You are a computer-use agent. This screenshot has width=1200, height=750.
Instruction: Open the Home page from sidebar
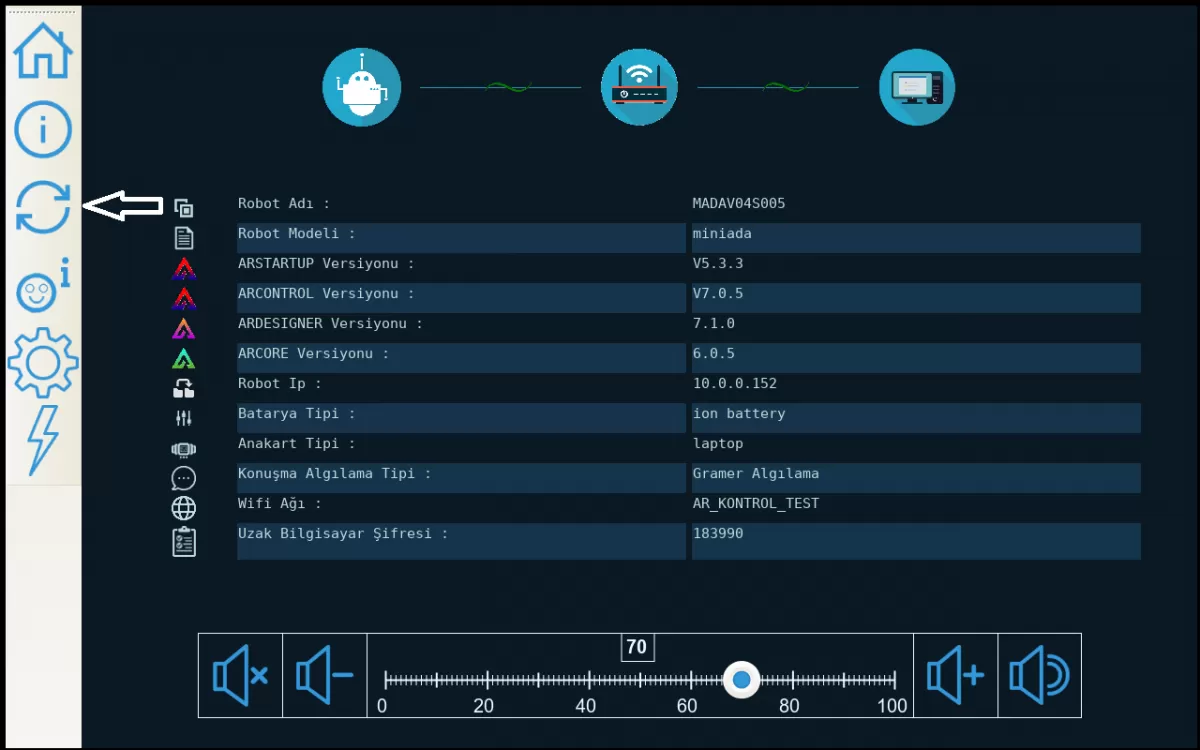(43, 51)
